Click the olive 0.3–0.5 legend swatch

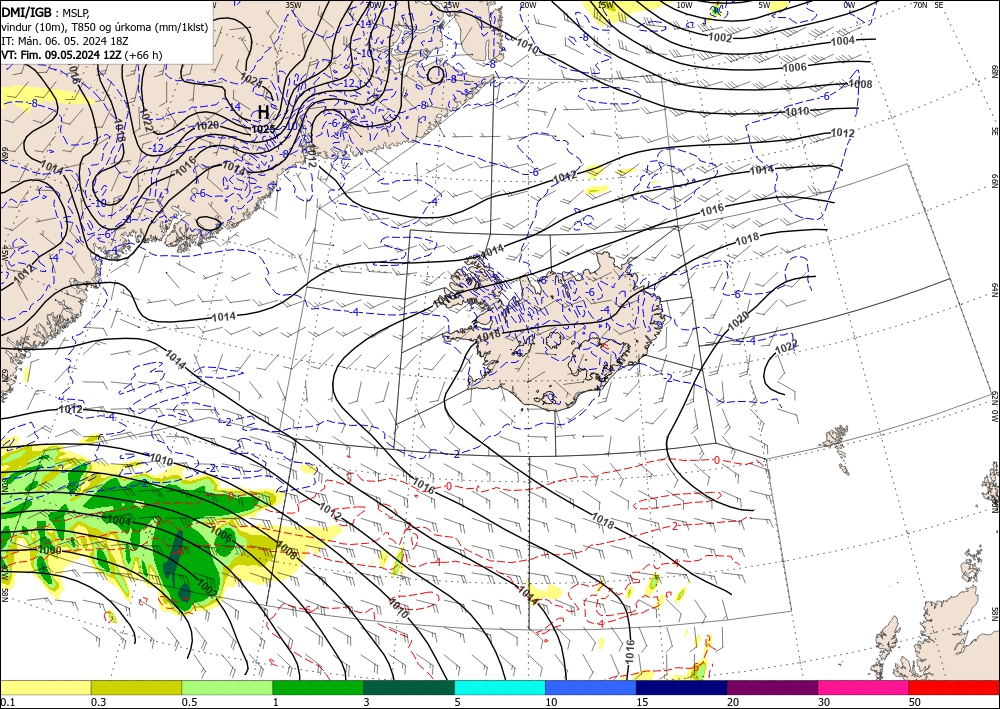(136, 687)
